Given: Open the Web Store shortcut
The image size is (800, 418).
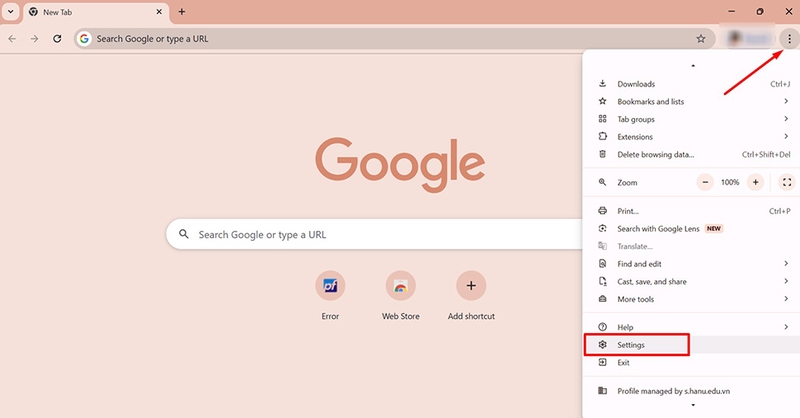Looking at the screenshot, I should pos(401,296).
